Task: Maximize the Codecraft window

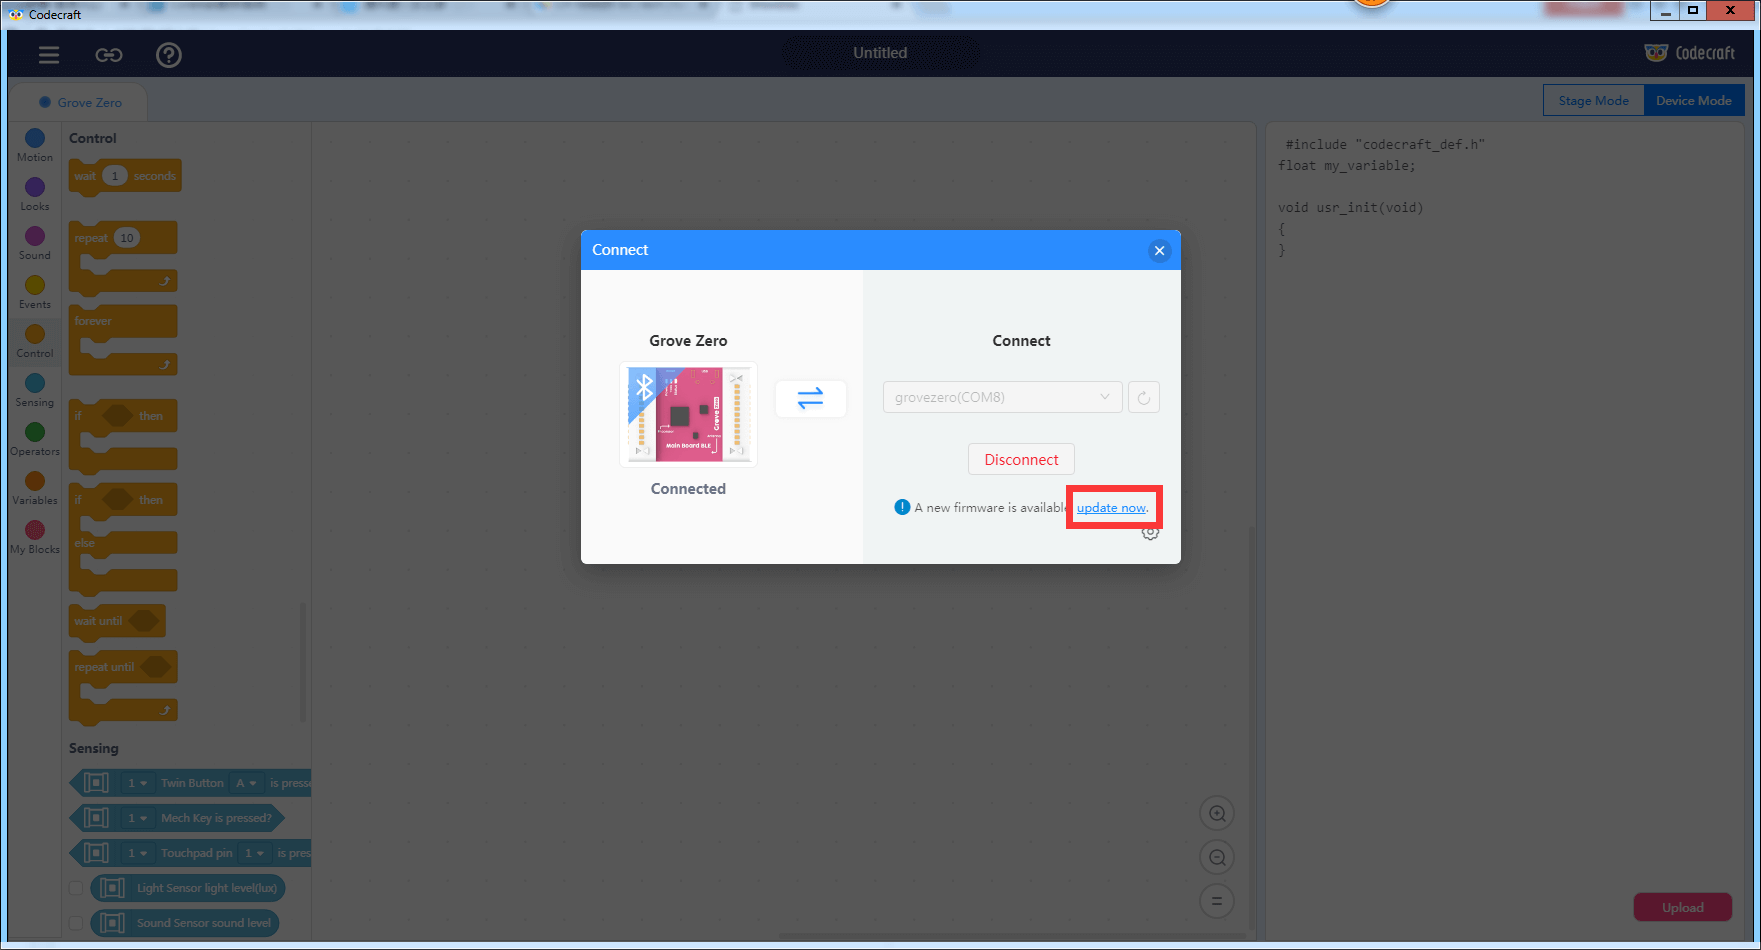Action: (x=1693, y=11)
